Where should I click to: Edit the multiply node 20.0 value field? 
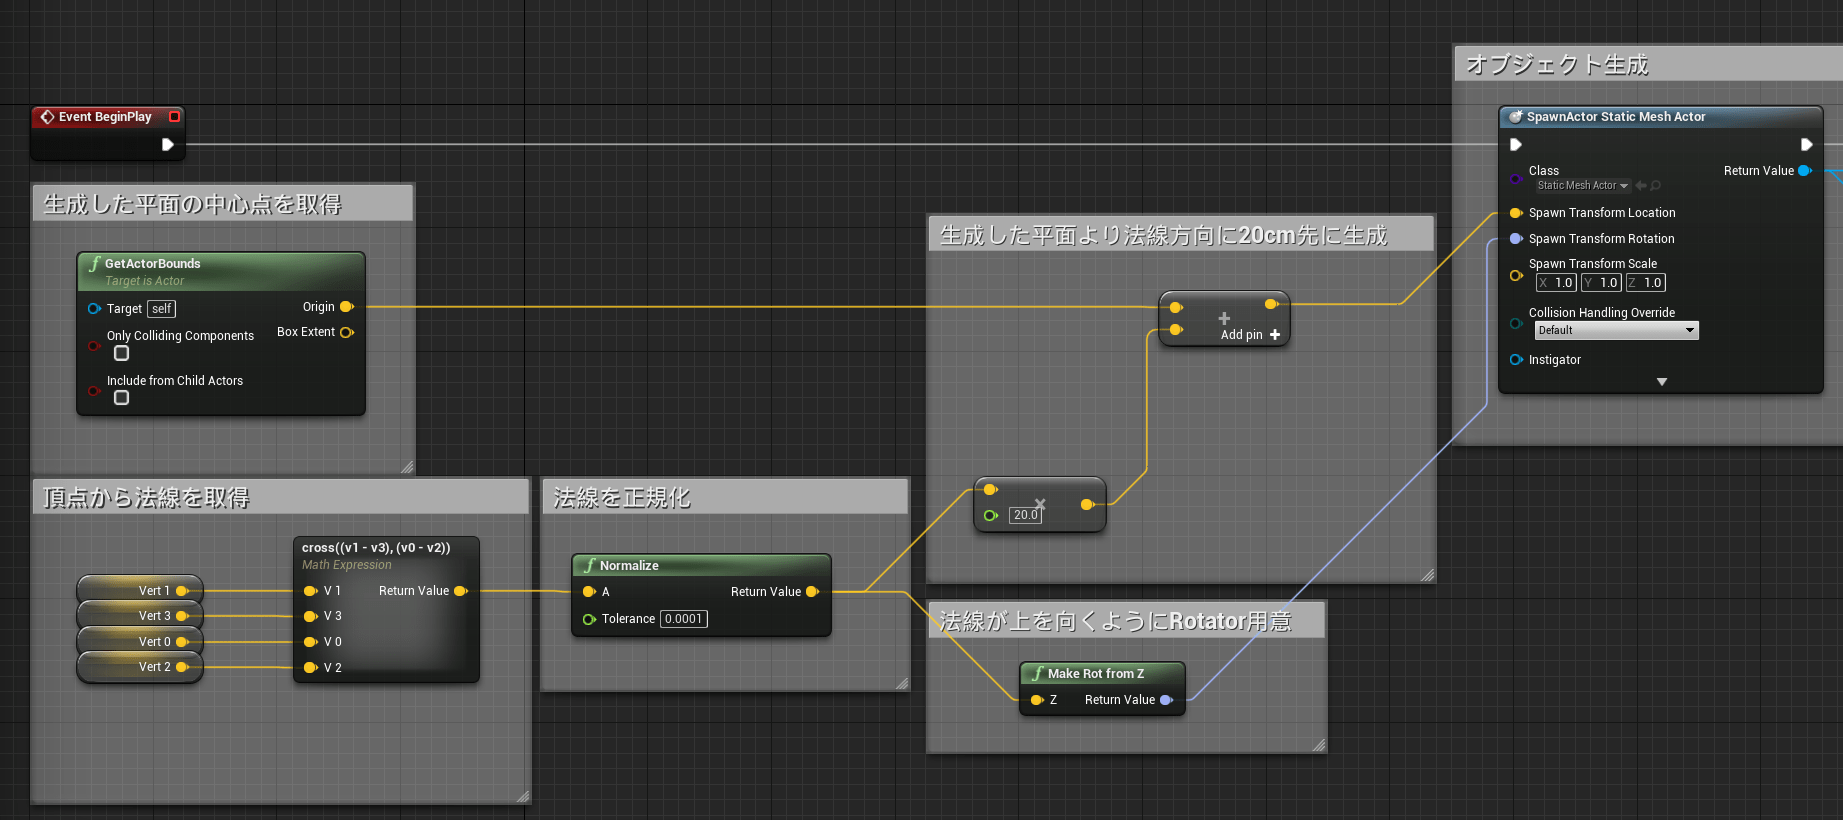(x=1025, y=515)
